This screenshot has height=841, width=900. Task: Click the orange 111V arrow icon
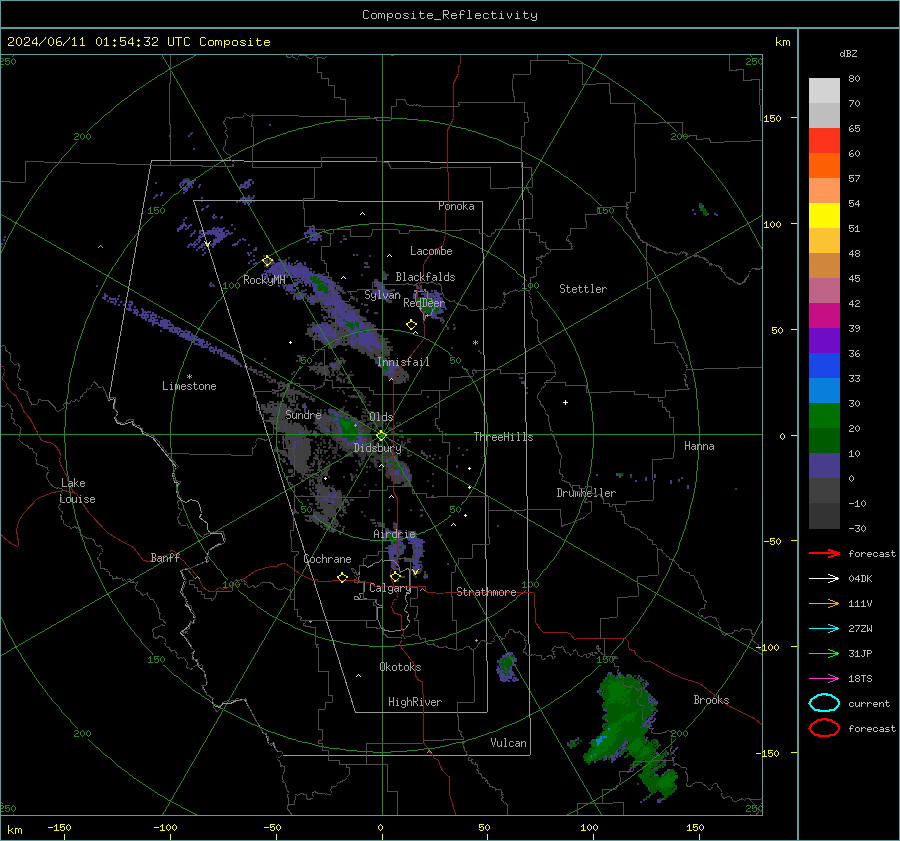click(x=824, y=603)
